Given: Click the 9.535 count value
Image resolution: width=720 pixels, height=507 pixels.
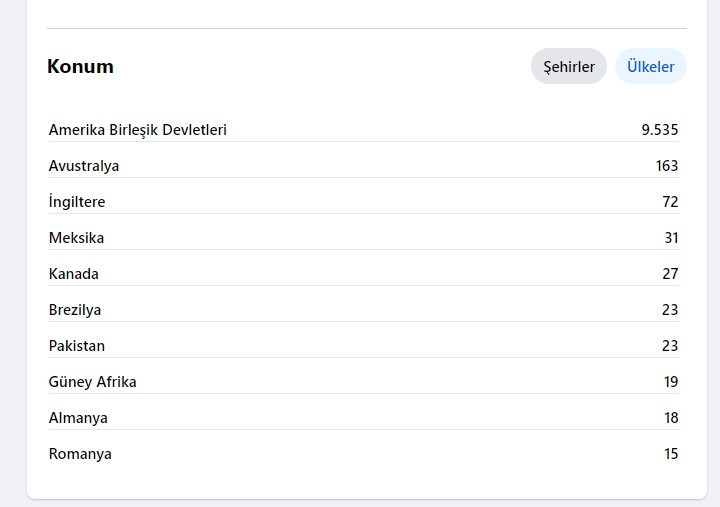Looking at the screenshot, I should coord(659,130).
